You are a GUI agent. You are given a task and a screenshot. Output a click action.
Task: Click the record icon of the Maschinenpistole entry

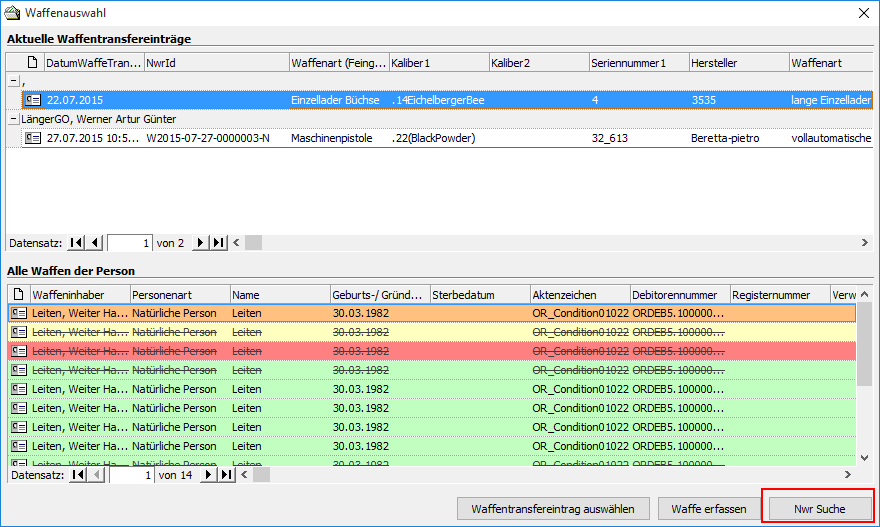pyautogui.click(x=33, y=138)
